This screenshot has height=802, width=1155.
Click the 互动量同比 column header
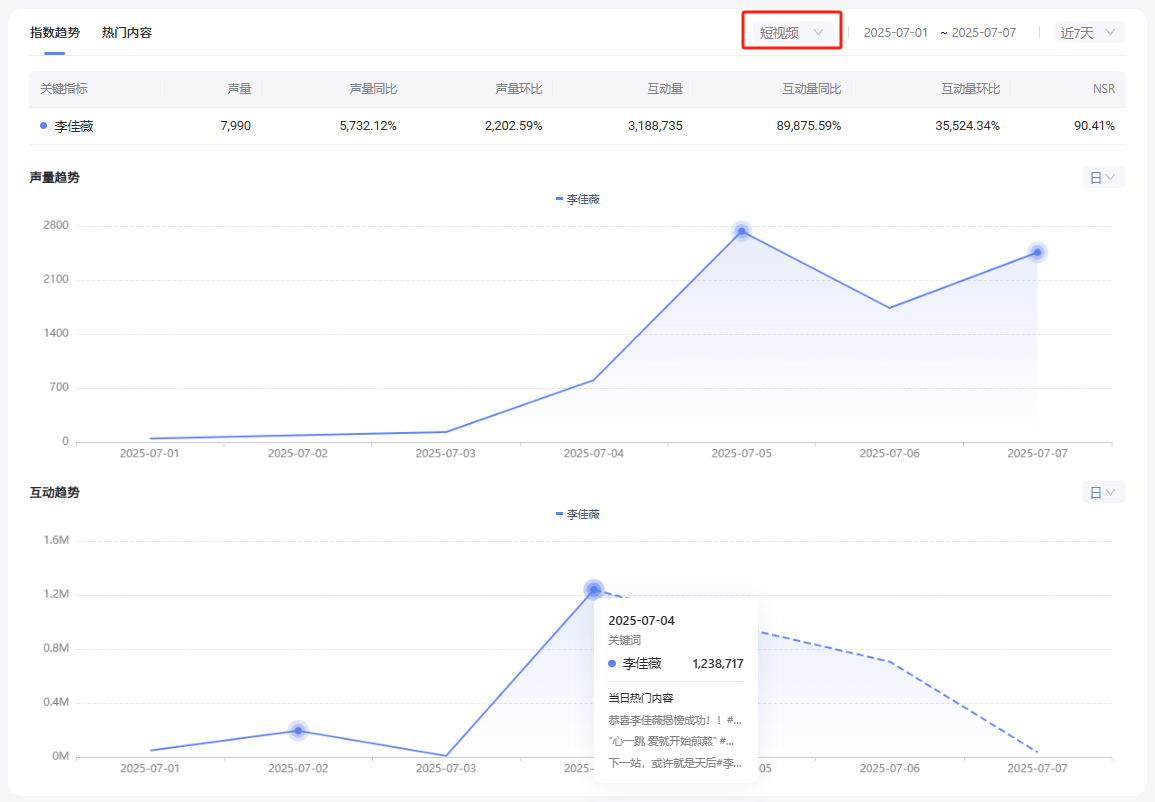[811, 88]
